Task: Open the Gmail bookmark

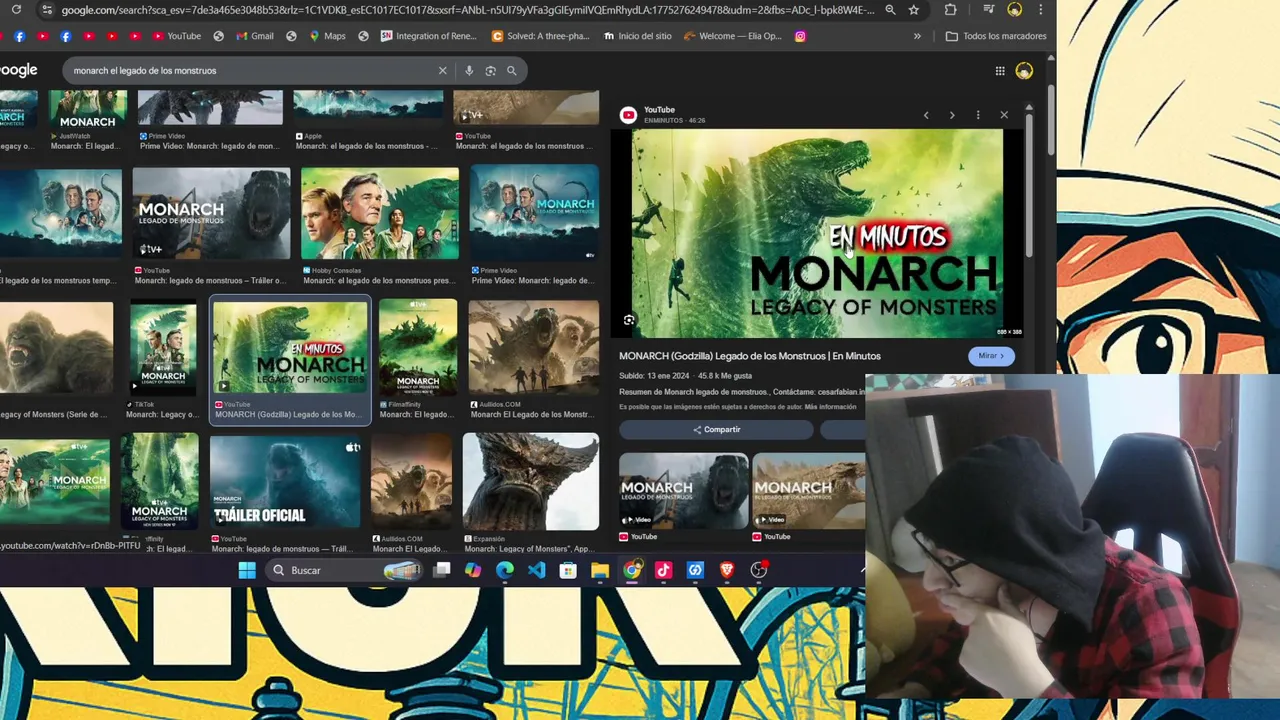Action: (x=255, y=36)
